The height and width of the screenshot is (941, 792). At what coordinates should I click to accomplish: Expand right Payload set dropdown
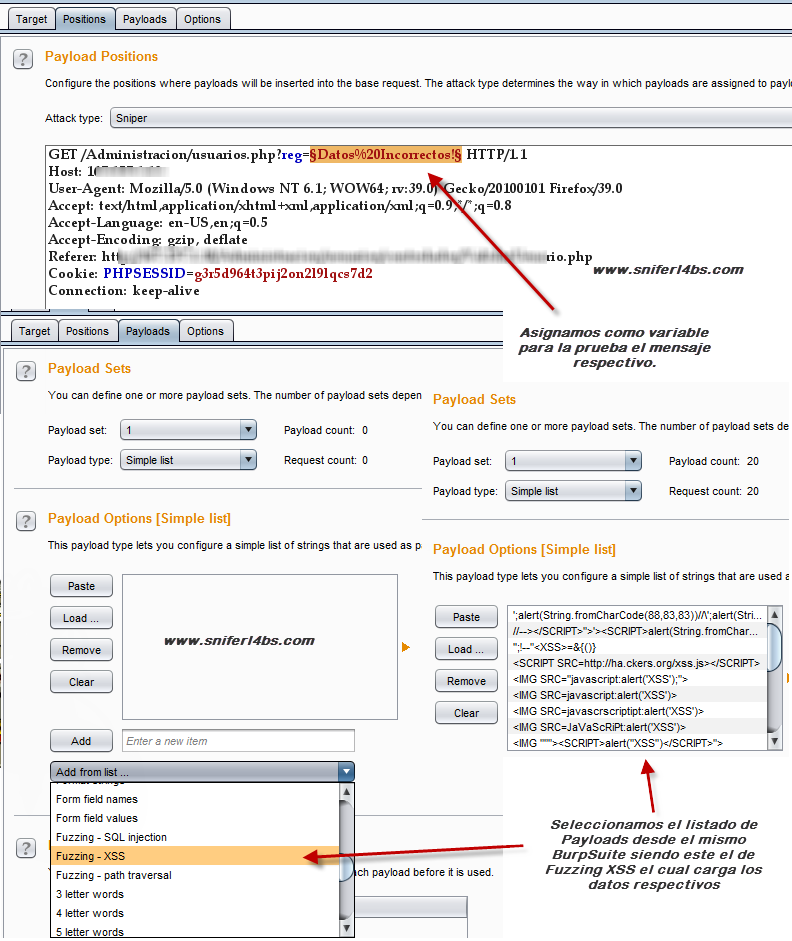pos(573,461)
